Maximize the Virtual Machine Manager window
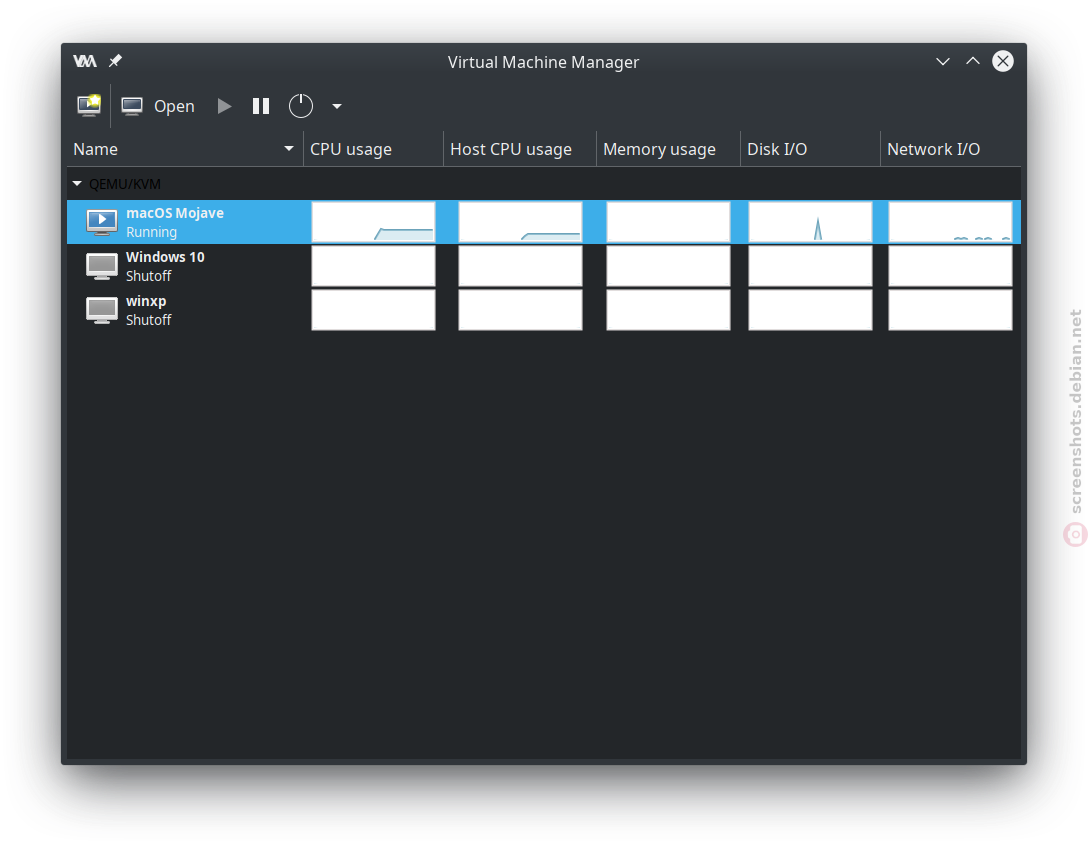This screenshot has width=1088, height=844. (973, 61)
